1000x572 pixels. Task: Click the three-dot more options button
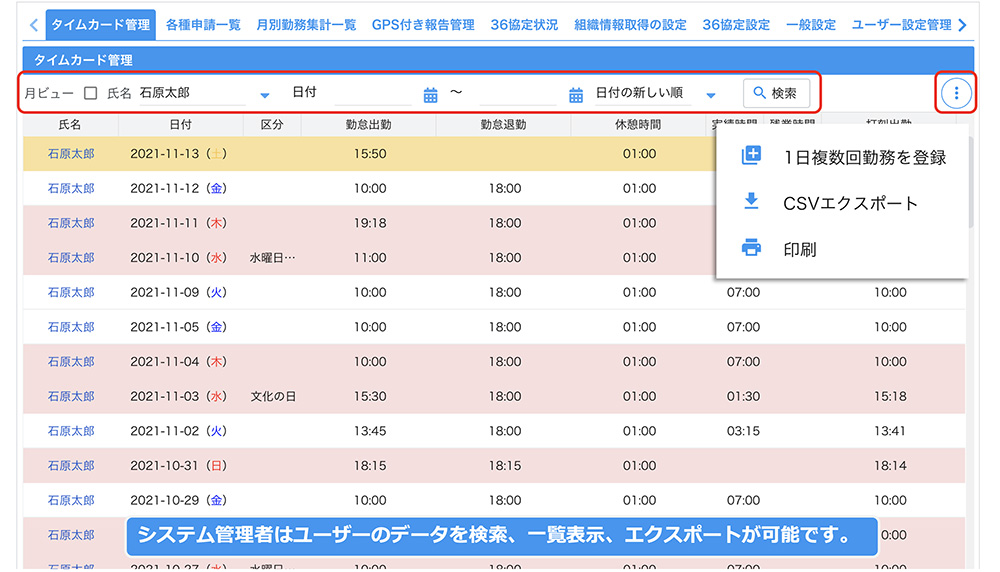[x=955, y=93]
